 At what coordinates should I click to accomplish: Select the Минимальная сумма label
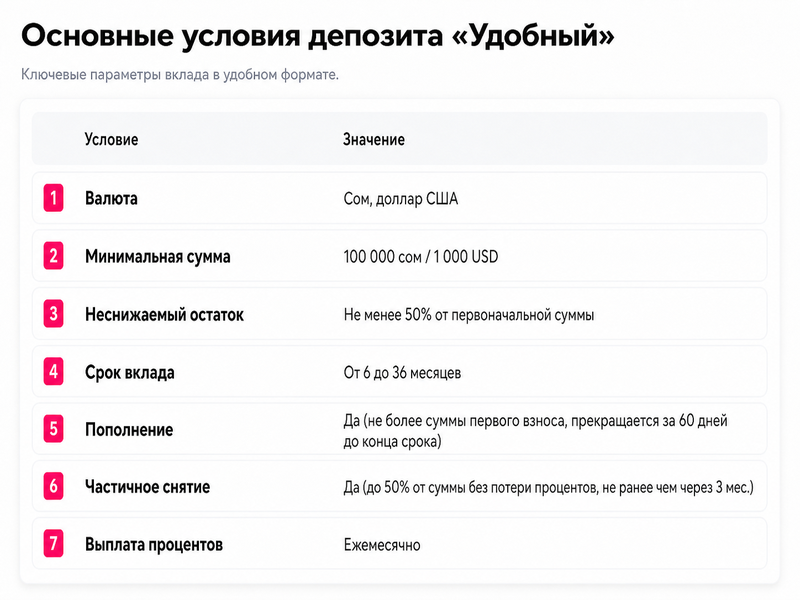point(158,256)
